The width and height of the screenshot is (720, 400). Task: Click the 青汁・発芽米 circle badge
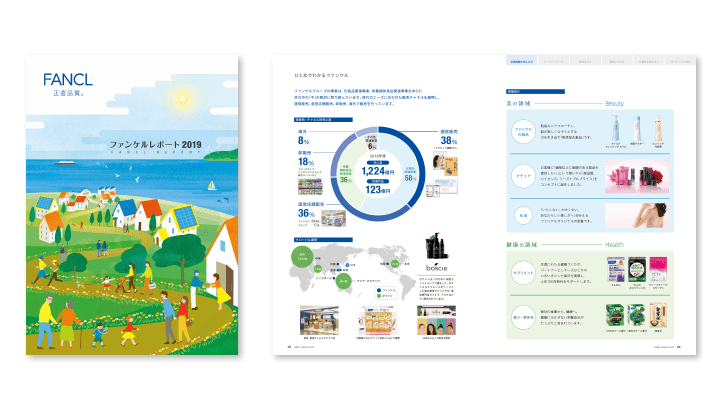coord(523,317)
